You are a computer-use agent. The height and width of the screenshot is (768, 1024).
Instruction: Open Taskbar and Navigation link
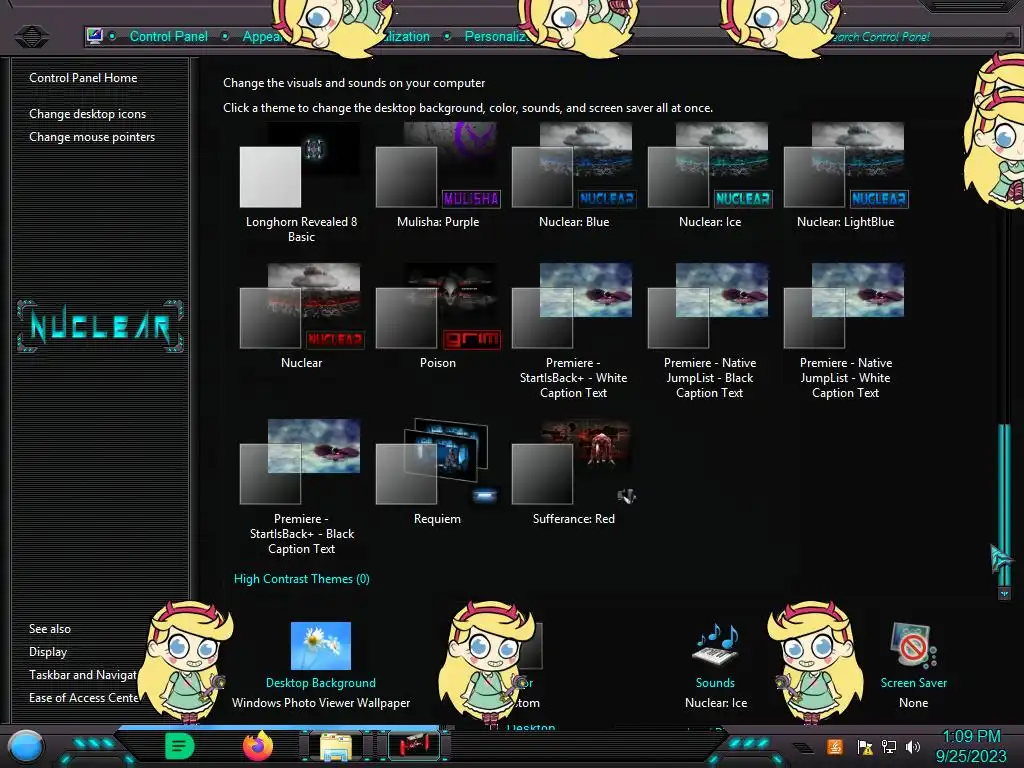coord(84,675)
